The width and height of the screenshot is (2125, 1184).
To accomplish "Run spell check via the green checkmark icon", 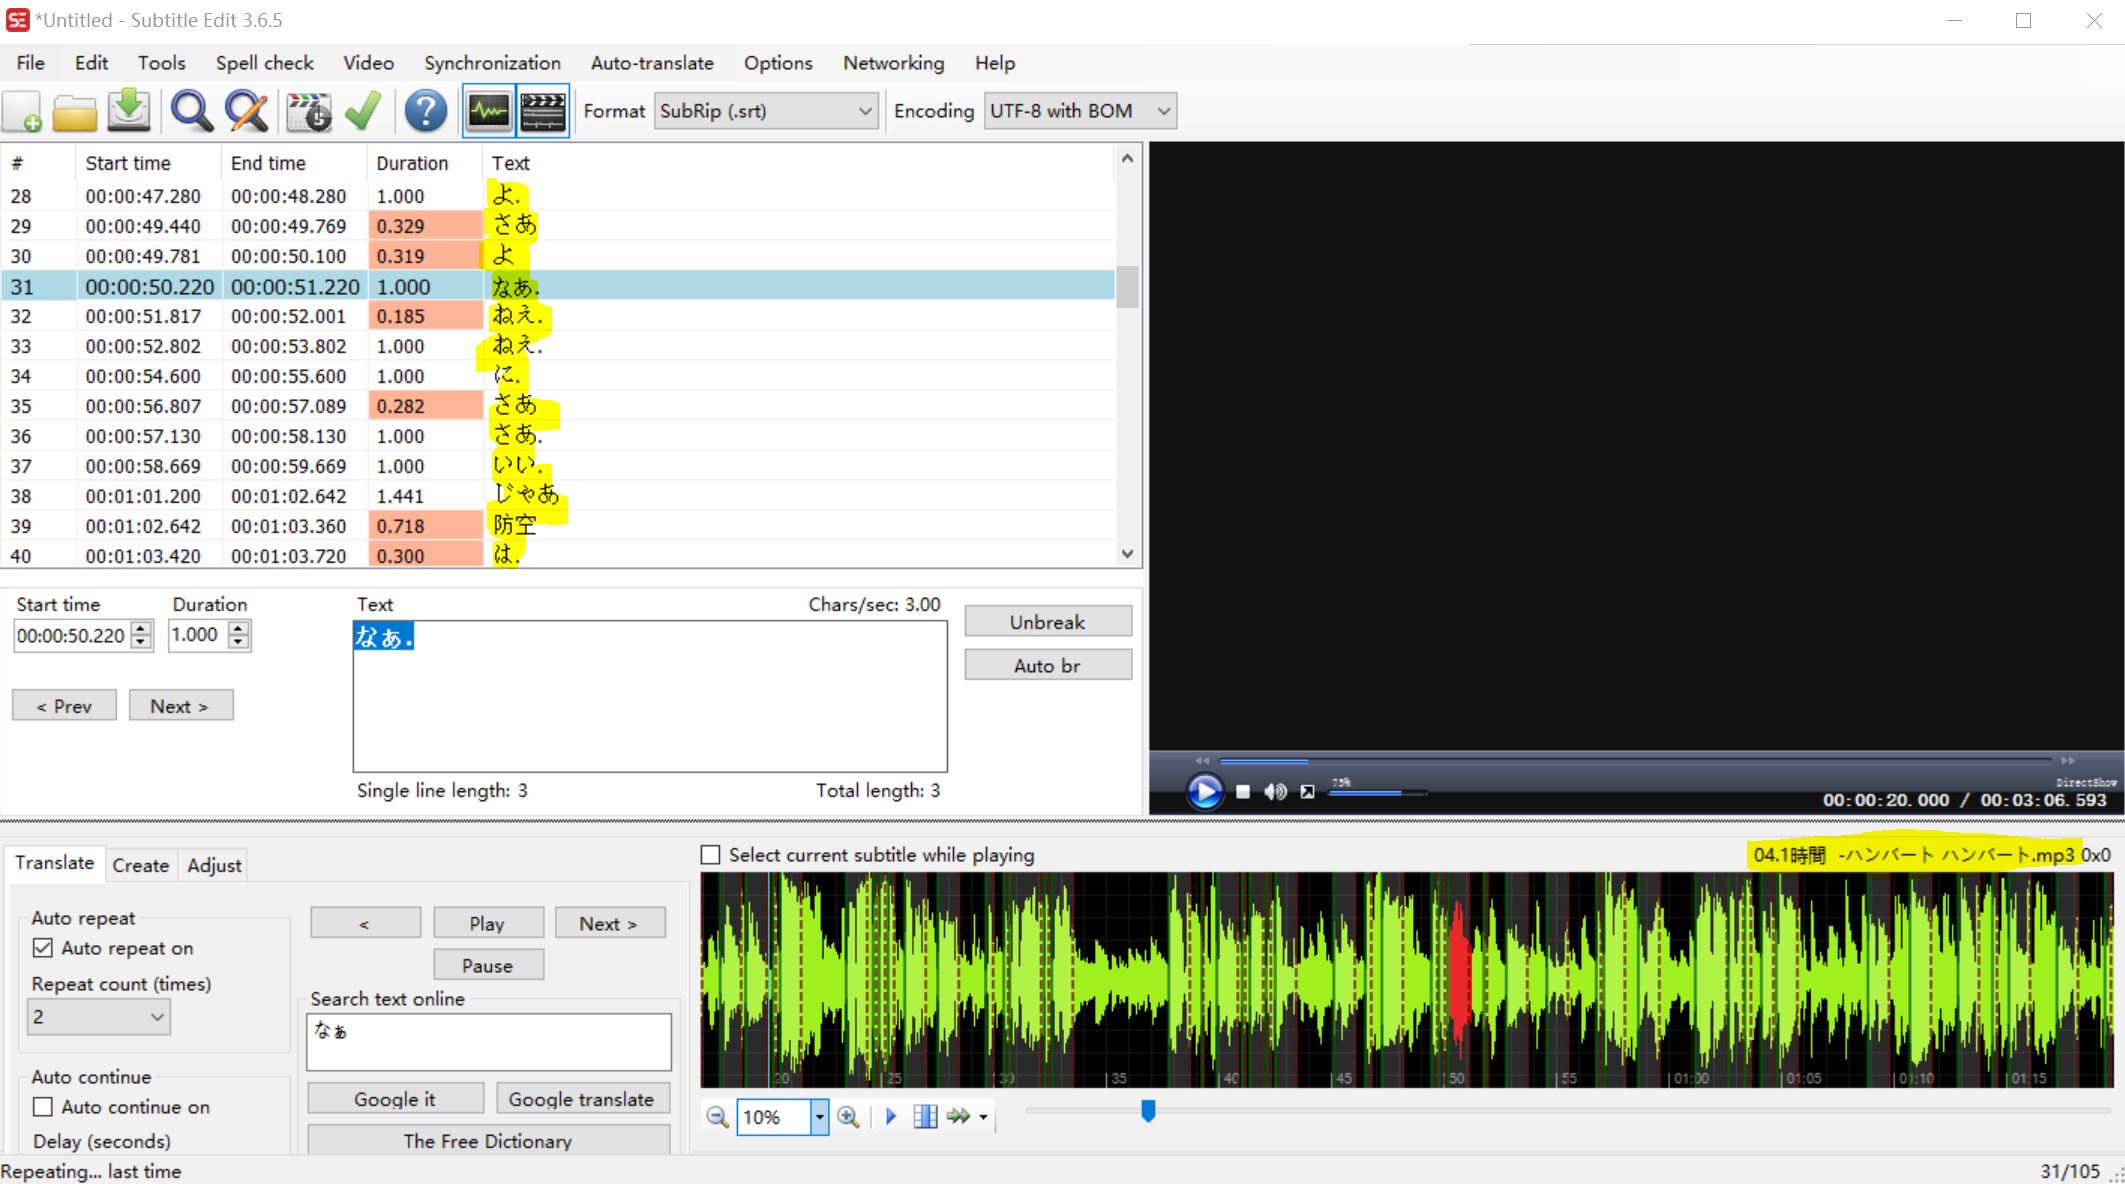I will [363, 111].
